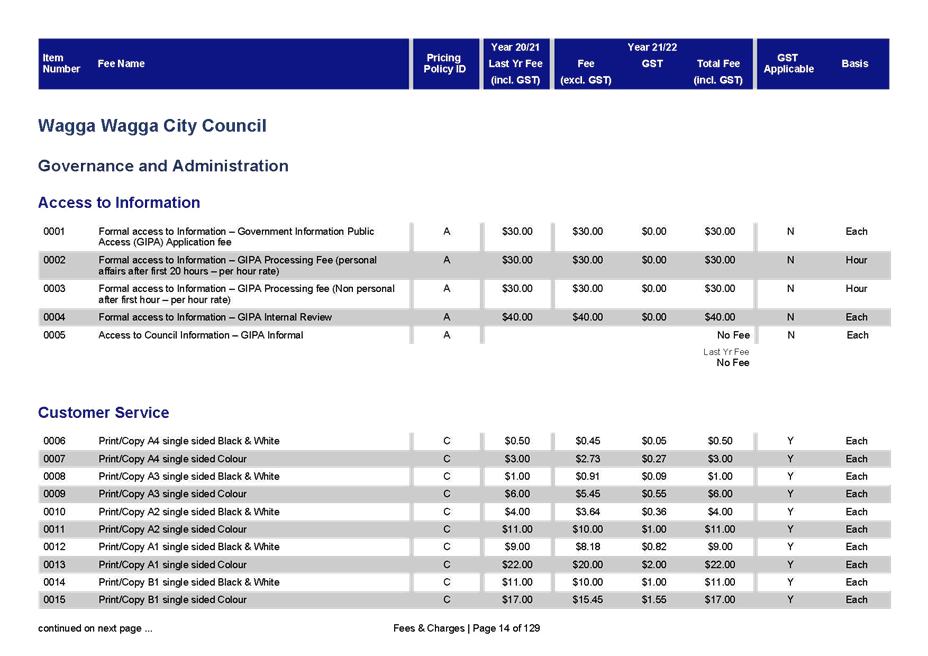The width and height of the screenshot is (928, 656).
Task: Click the $40.00 last year fee for item 0004
Action: click(517, 317)
